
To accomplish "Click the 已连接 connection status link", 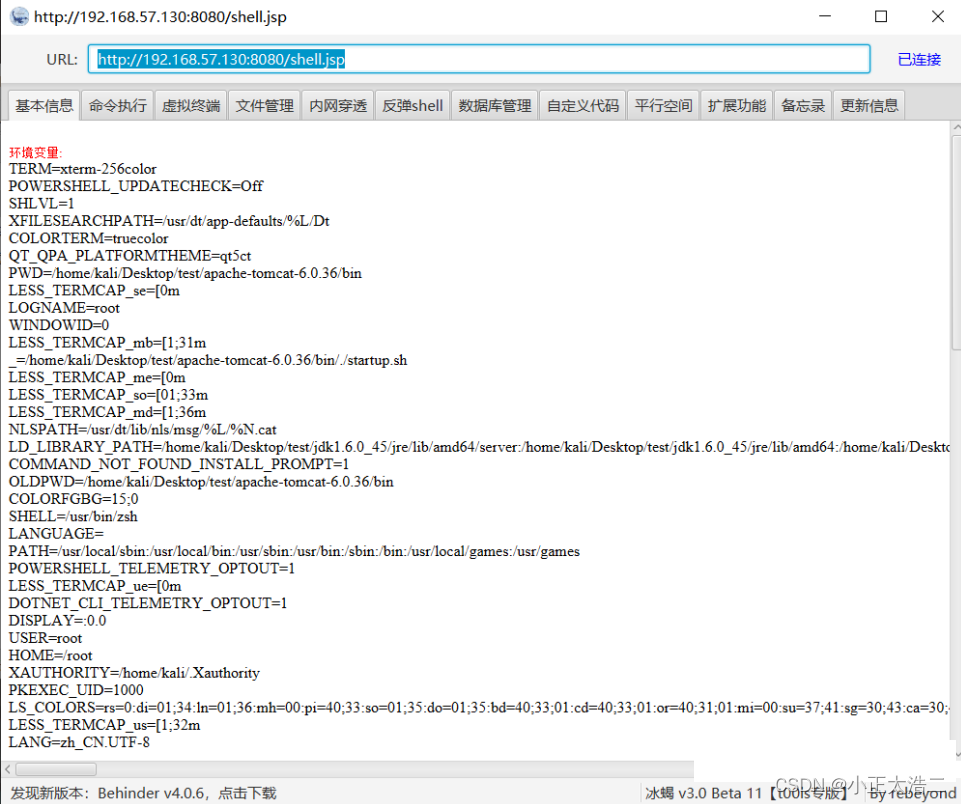I will click(918, 59).
